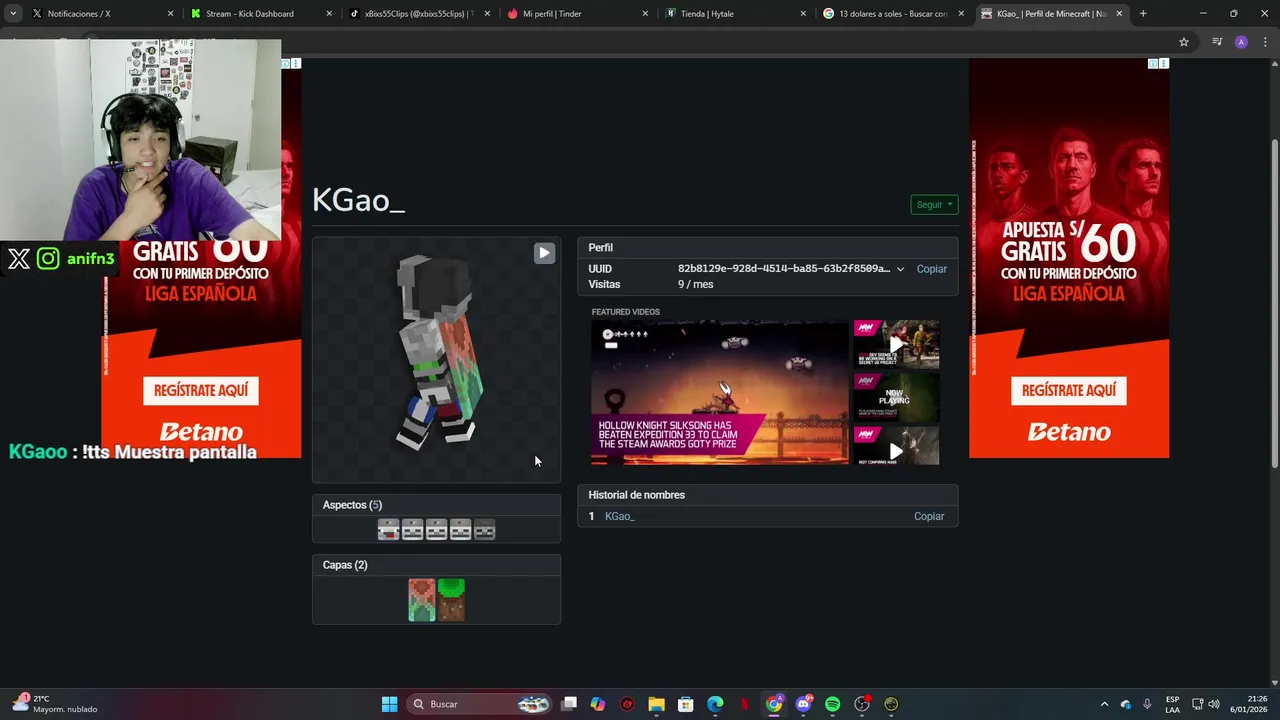The image size is (1280, 720).
Task: Open the top featured video thumbnail
Action: (x=896, y=344)
